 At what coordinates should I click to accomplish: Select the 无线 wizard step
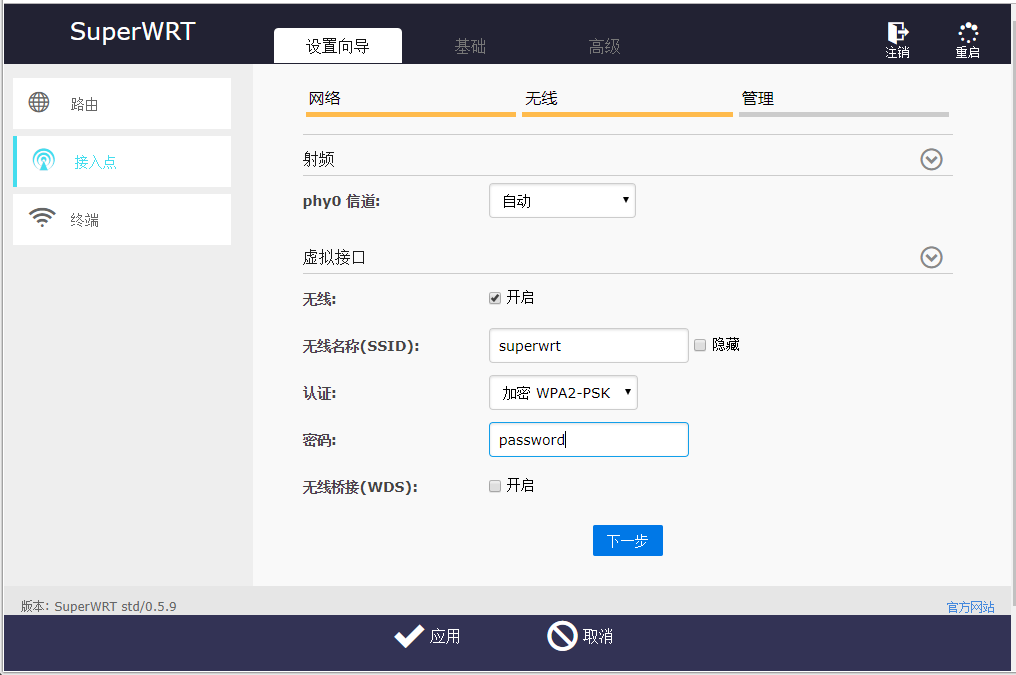[627, 101]
